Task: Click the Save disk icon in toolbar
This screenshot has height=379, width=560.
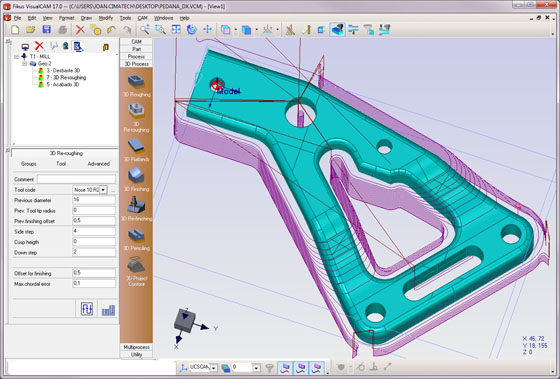Action: click(x=46, y=30)
